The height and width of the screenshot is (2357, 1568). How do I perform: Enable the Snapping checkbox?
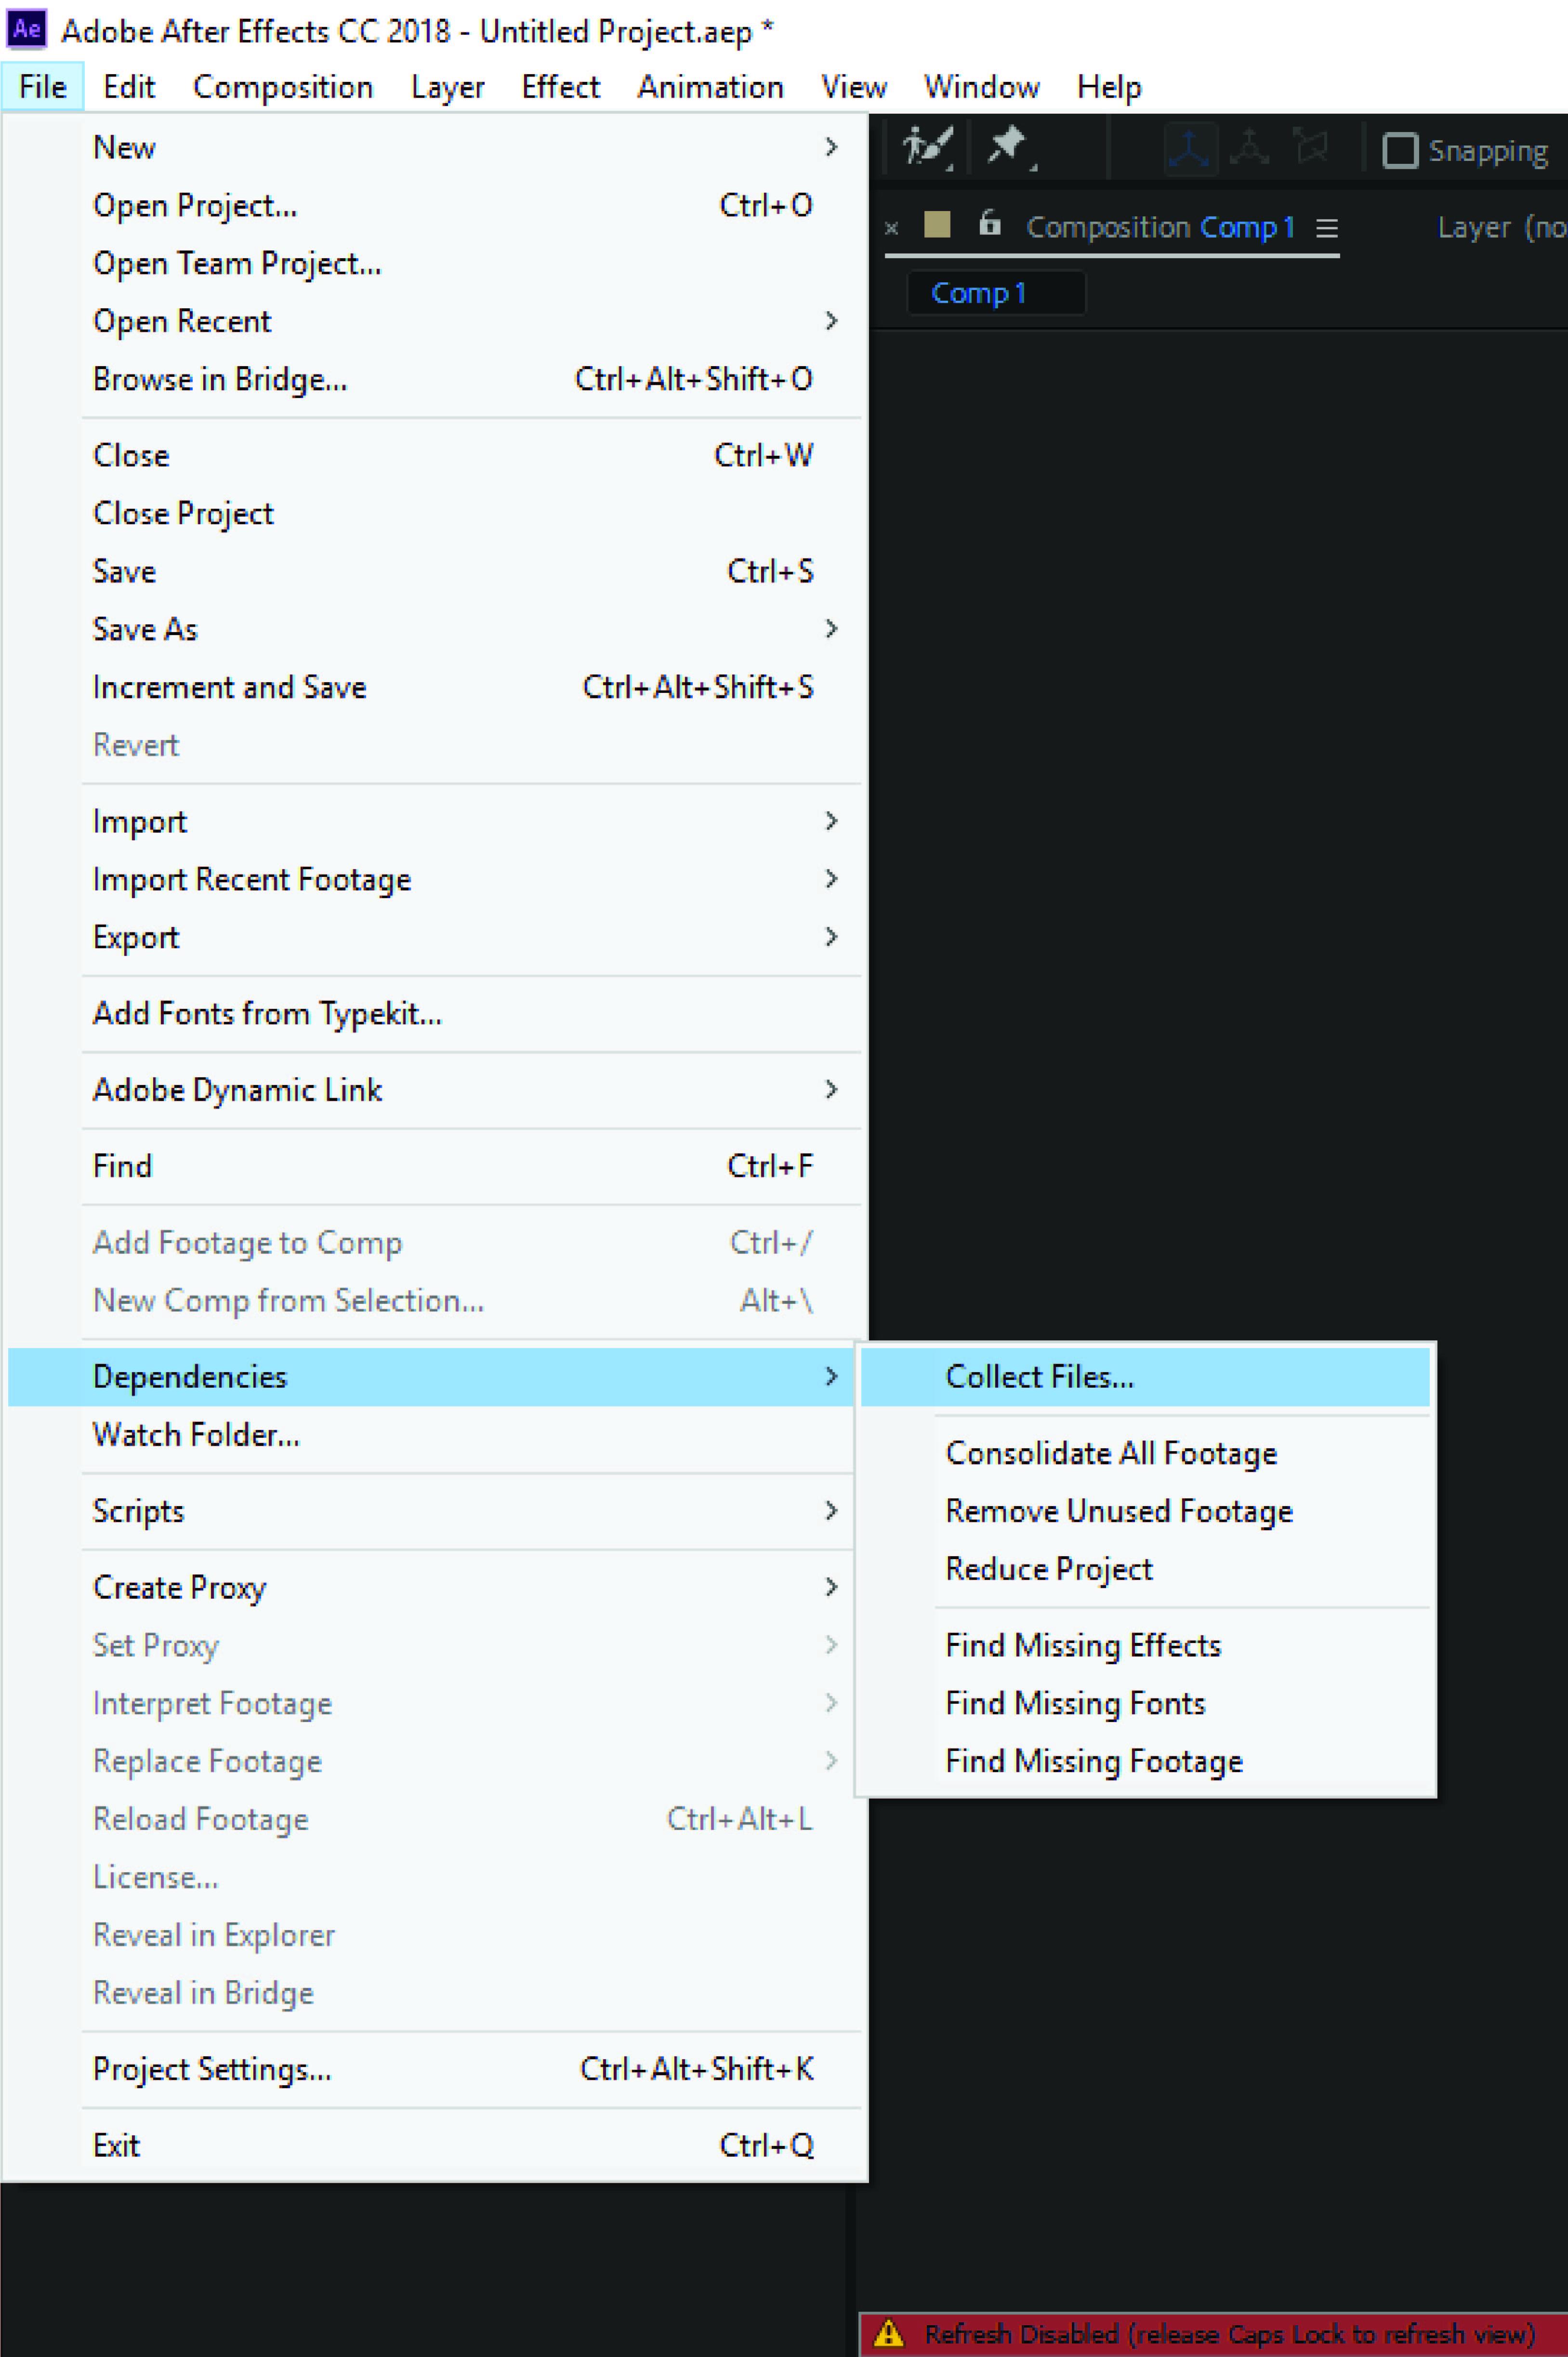tap(1399, 151)
